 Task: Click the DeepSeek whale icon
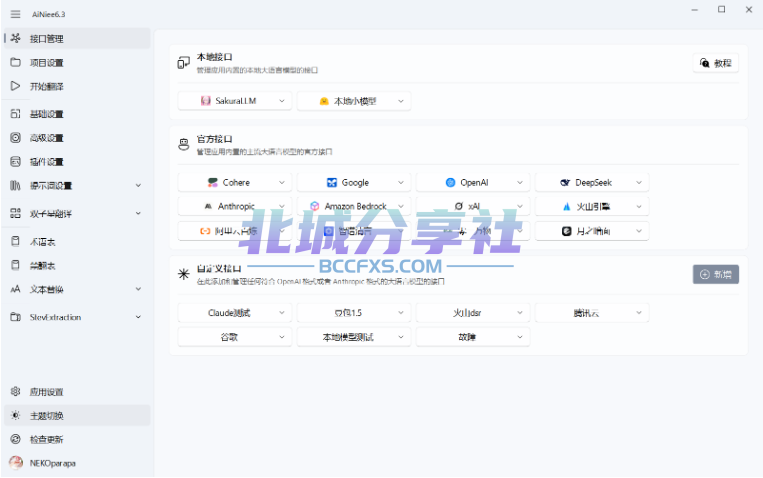[x=565, y=183]
